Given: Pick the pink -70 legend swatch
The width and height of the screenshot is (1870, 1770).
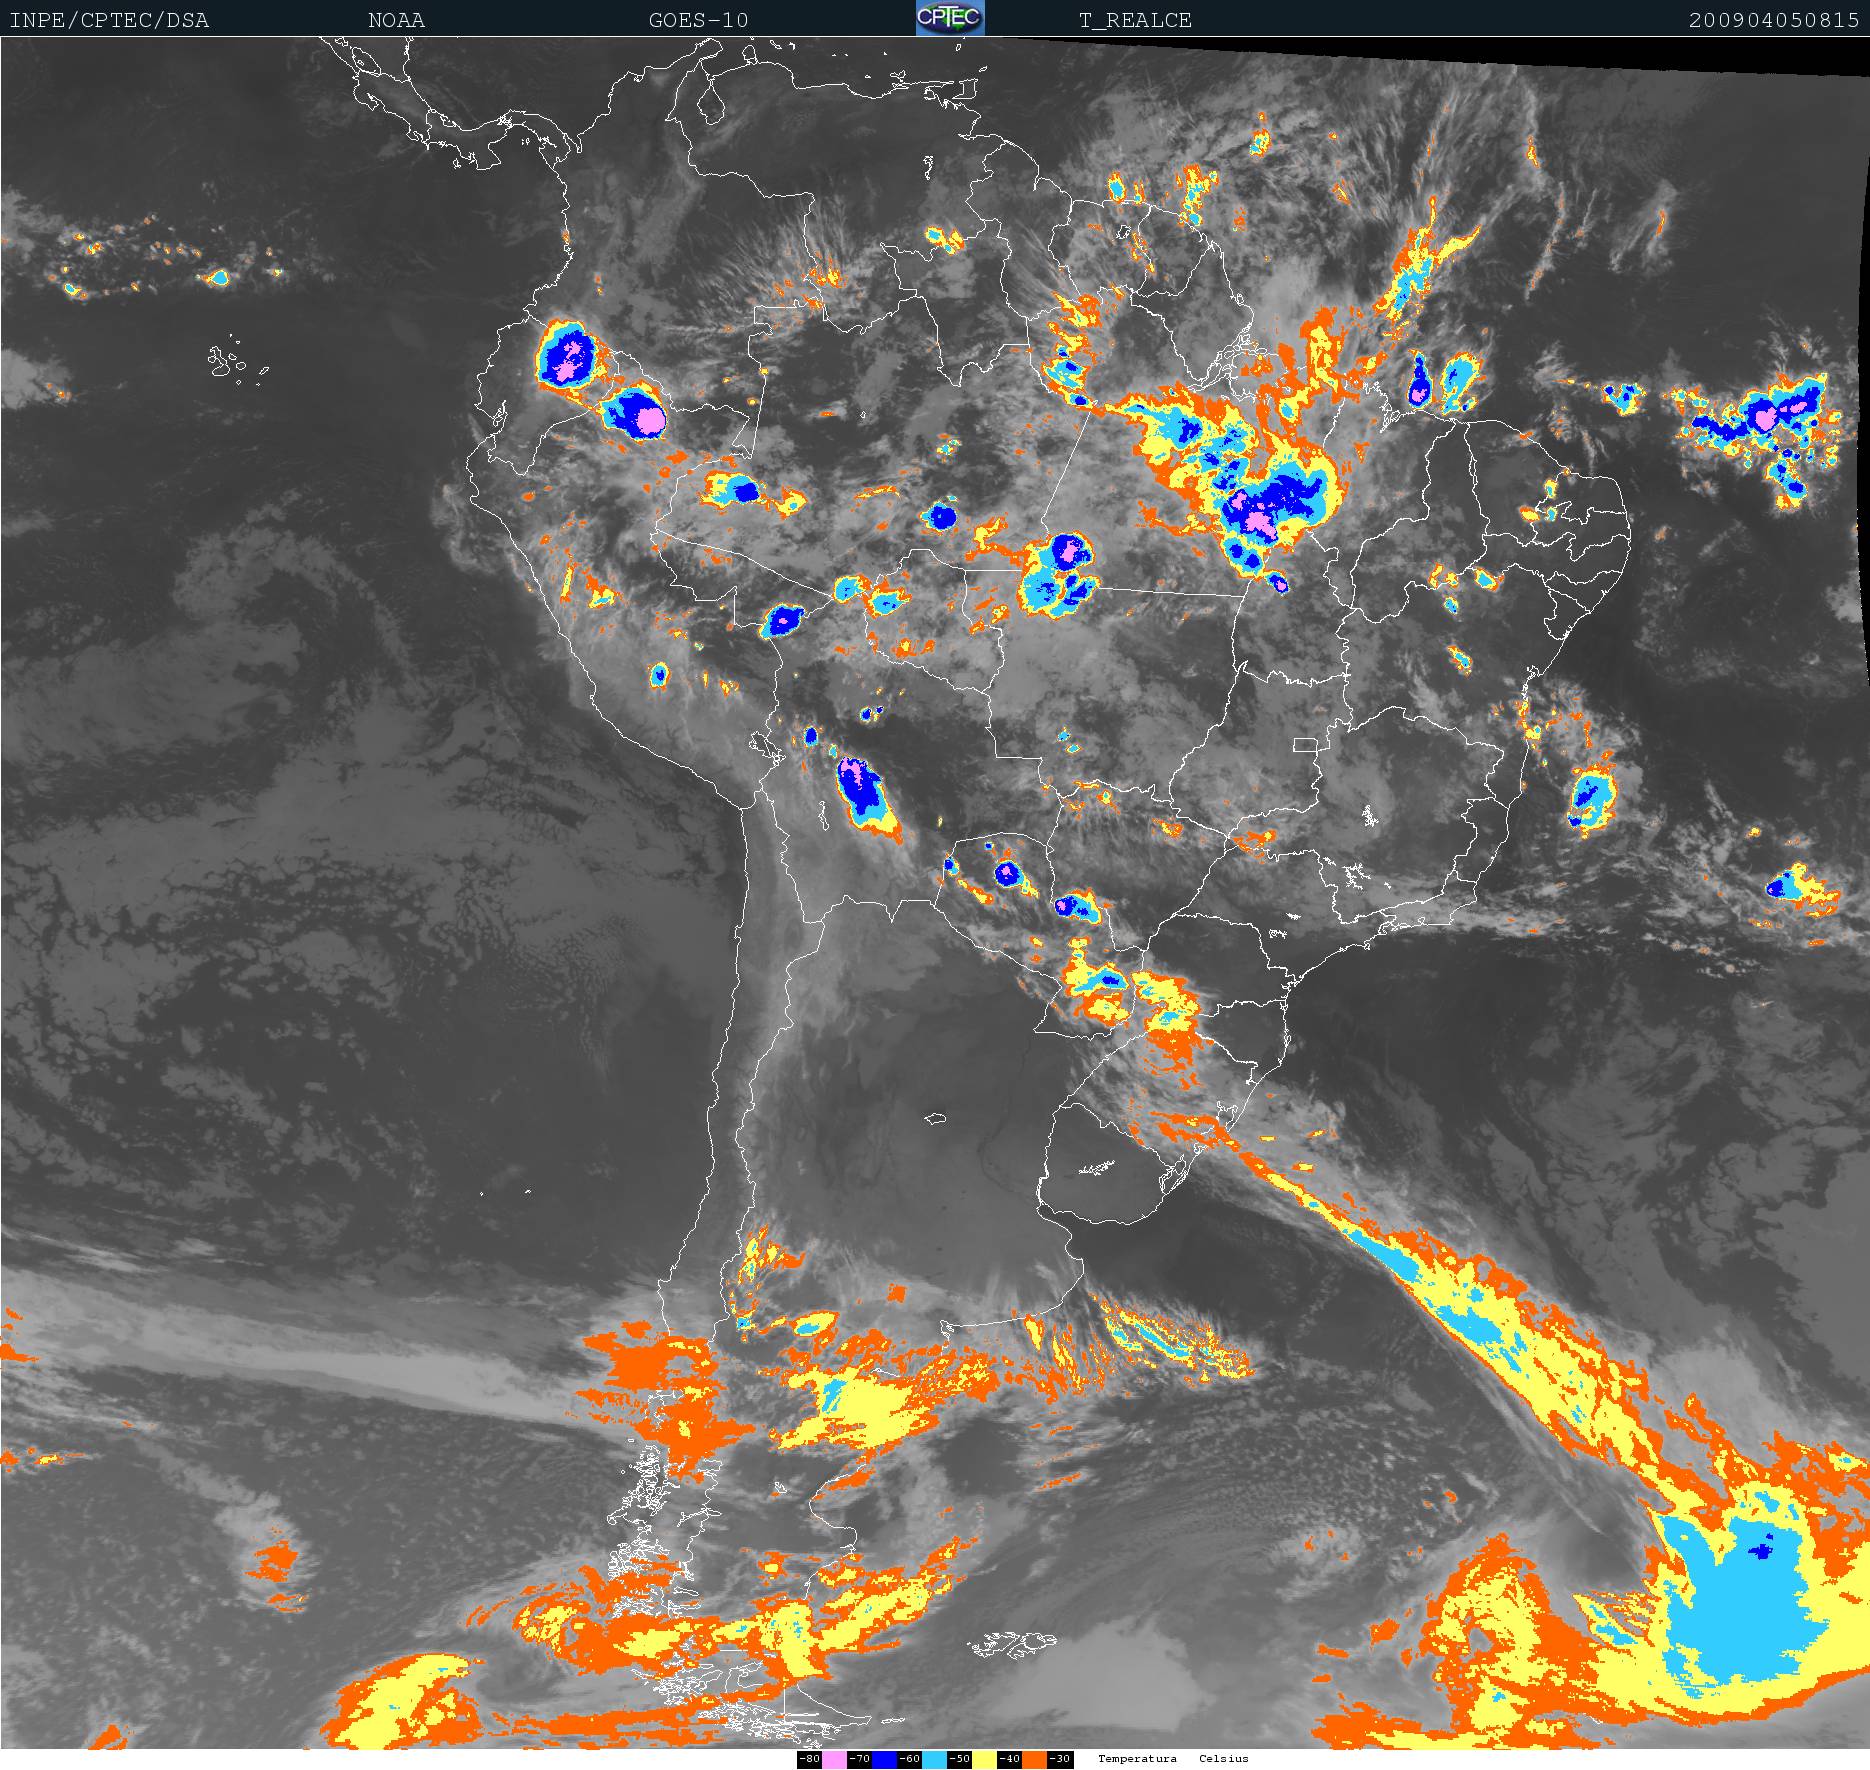Looking at the screenshot, I should click(834, 1759).
